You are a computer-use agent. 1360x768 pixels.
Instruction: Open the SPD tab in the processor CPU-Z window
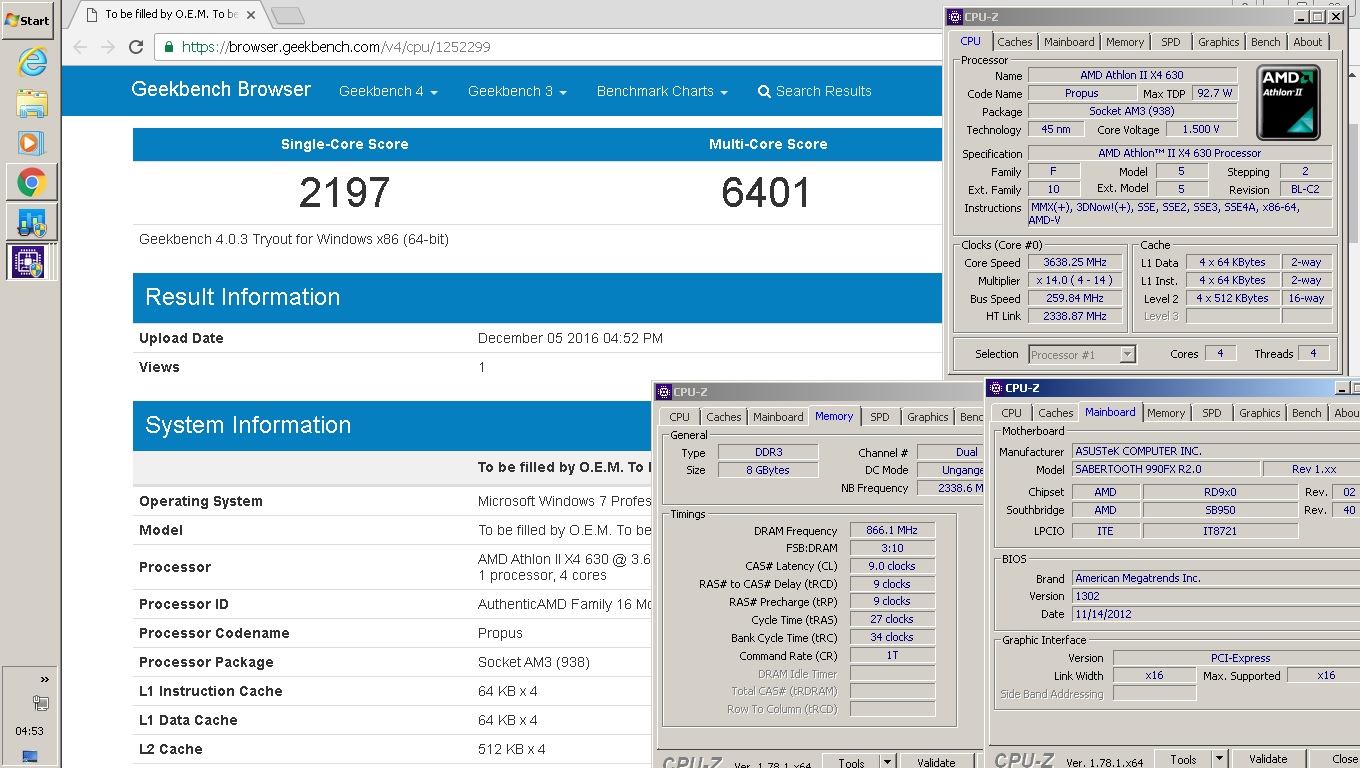coord(1171,42)
